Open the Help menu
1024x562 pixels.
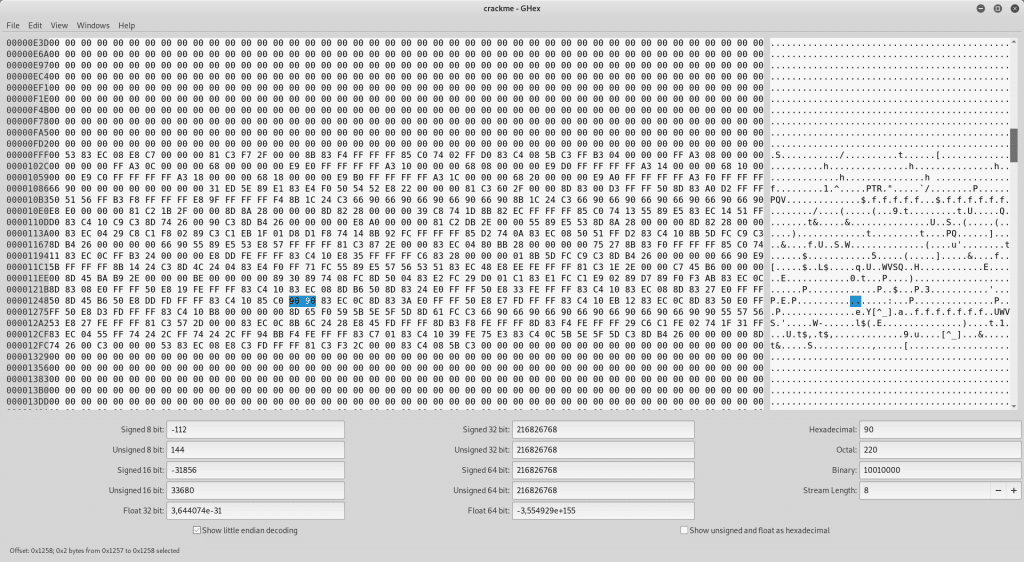(x=127, y=25)
